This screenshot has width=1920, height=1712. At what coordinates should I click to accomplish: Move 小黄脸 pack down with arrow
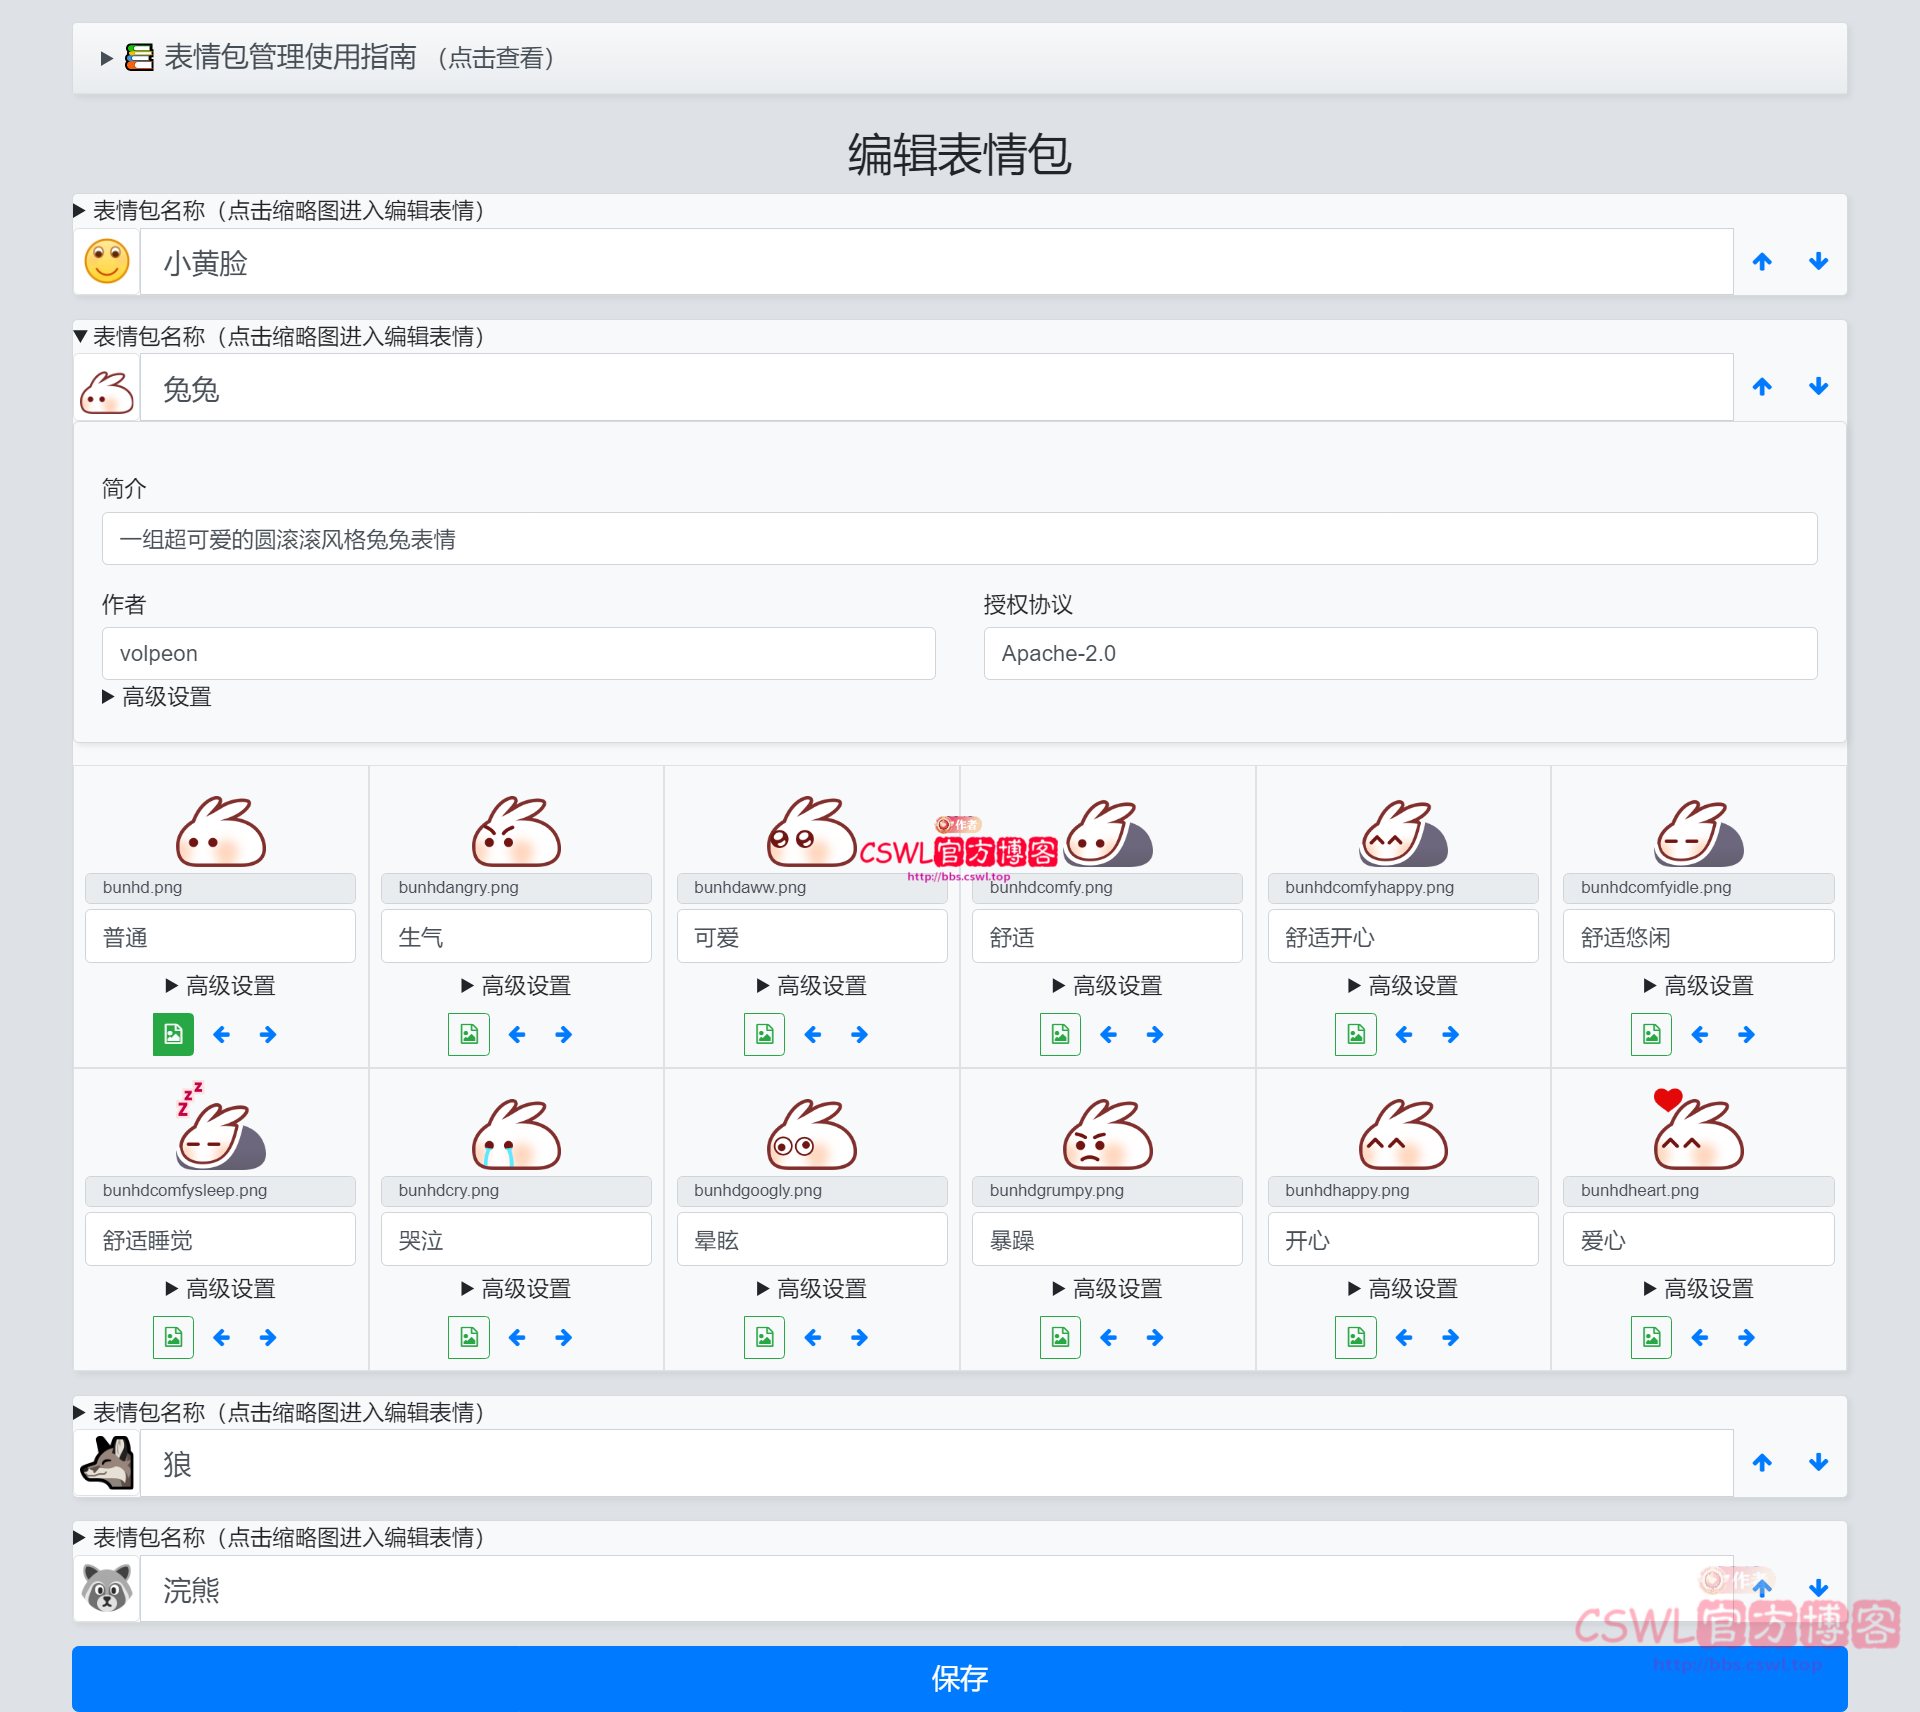[1818, 262]
